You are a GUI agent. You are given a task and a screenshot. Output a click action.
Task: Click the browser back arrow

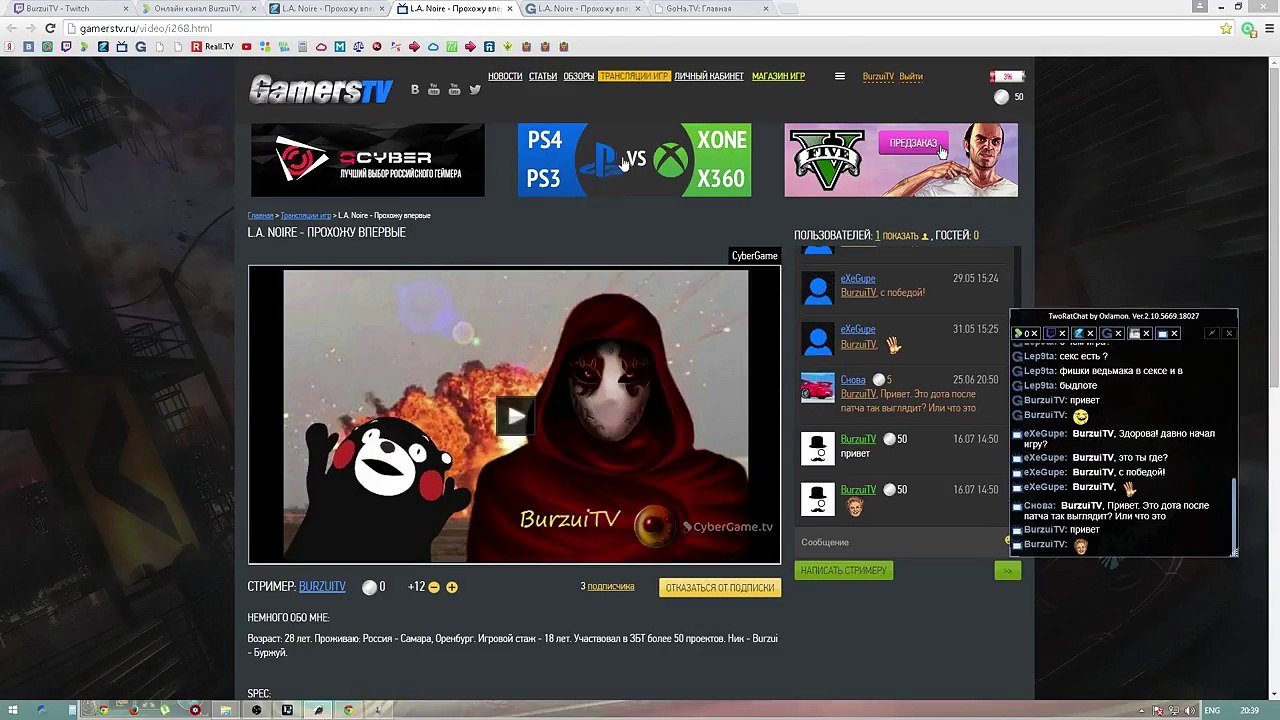tap(11, 28)
